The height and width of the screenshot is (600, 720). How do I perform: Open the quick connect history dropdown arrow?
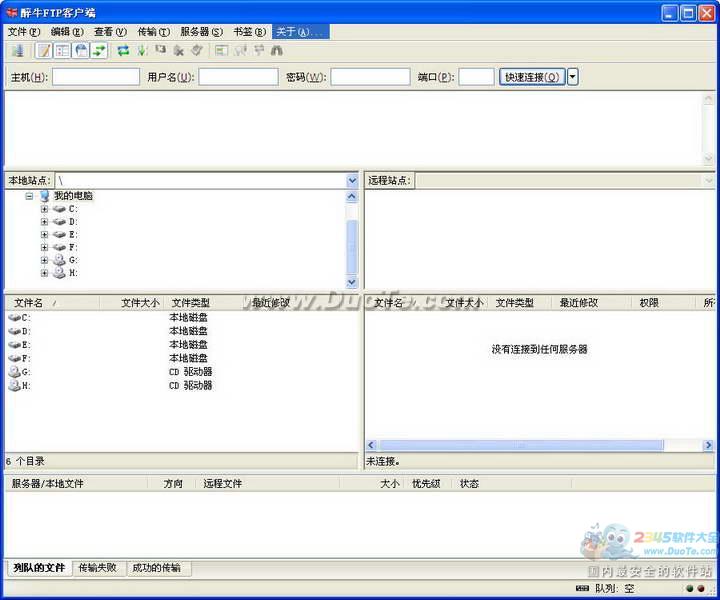pyautogui.click(x=573, y=77)
